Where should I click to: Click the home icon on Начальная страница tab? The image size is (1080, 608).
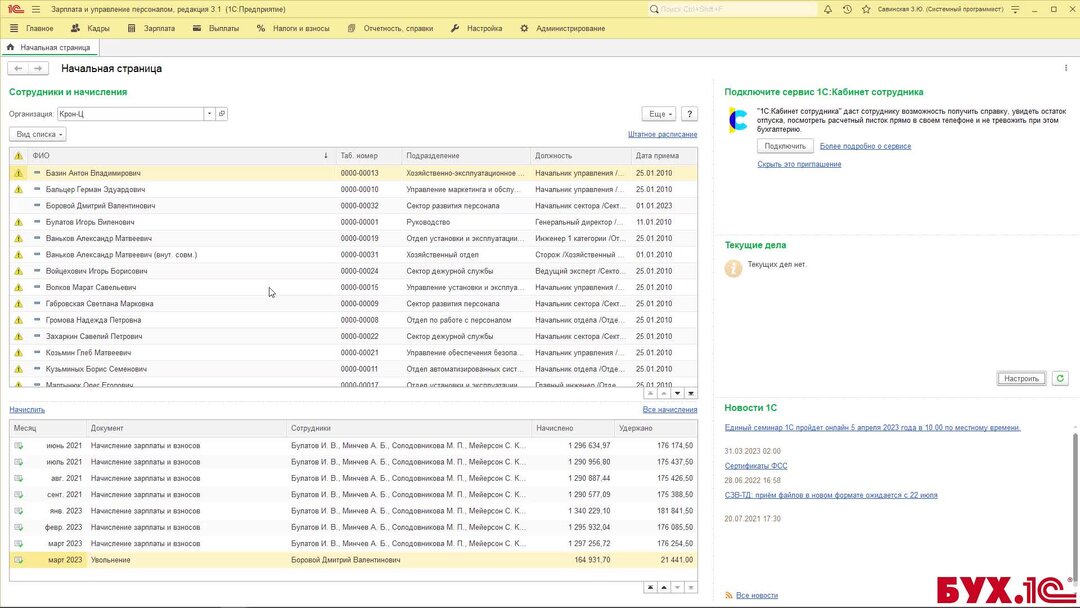click(x=11, y=47)
